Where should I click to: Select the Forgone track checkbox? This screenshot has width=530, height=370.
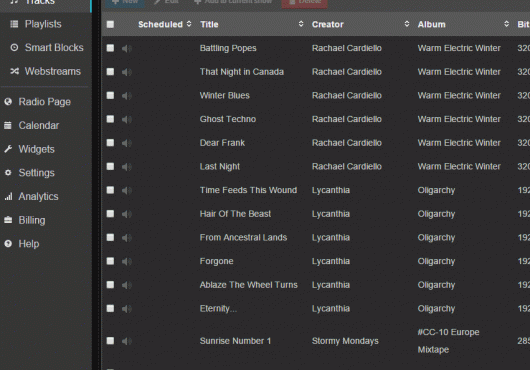[x=110, y=261]
